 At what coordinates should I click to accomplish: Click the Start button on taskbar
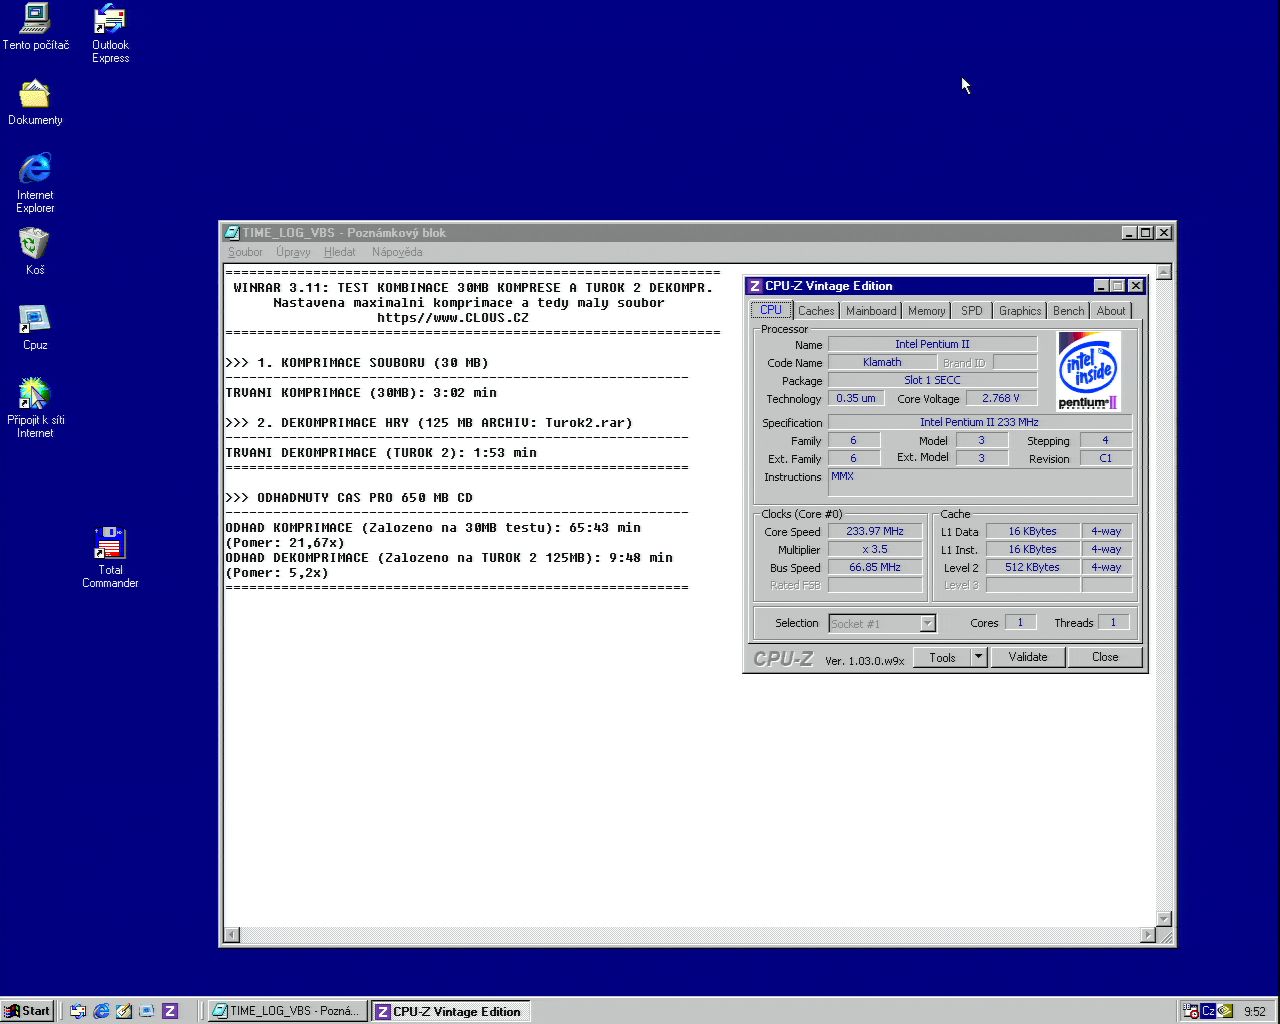[28, 1011]
